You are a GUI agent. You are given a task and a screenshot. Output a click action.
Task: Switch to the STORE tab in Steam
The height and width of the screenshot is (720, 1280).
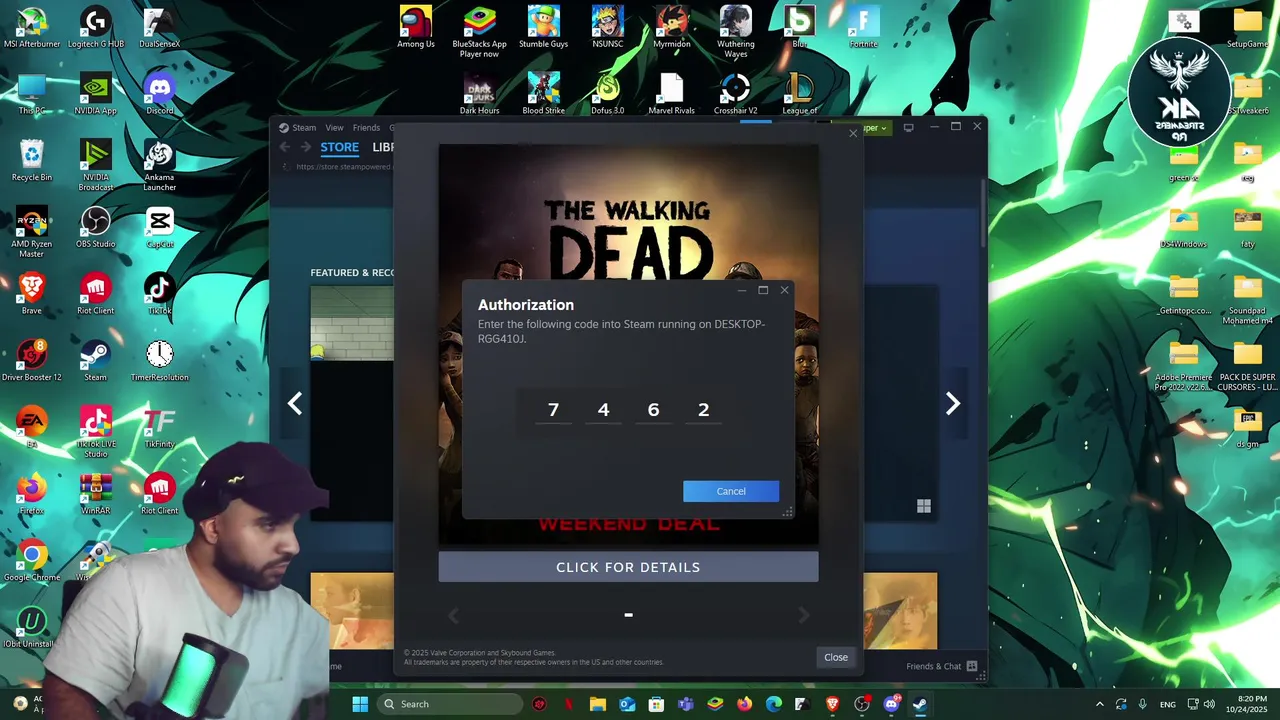[339, 147]
